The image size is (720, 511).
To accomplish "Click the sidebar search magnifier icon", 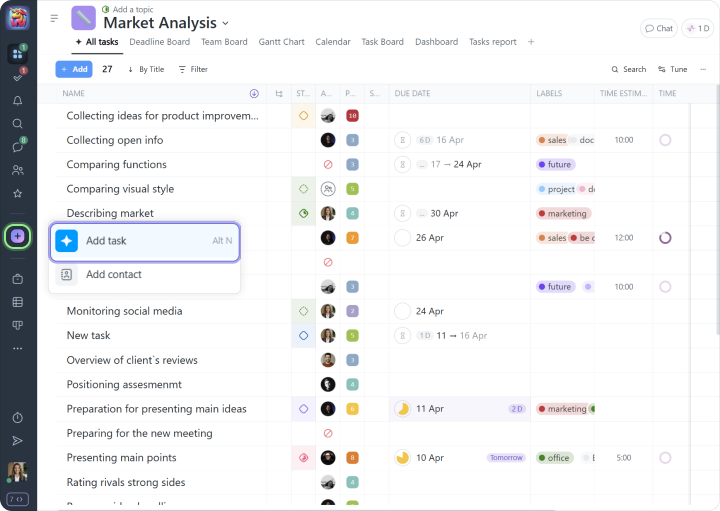I will tap(17, 124).
